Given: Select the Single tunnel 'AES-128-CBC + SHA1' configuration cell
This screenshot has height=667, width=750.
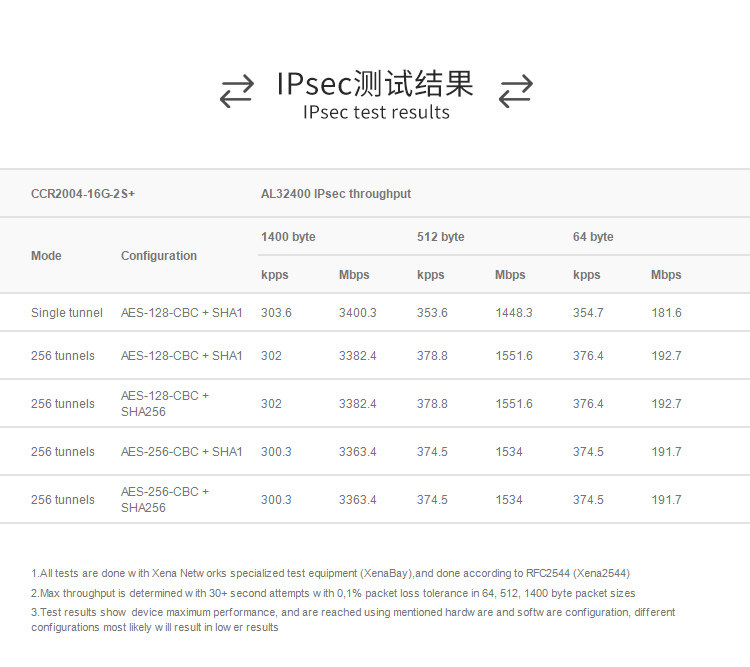Looking at the screenshot, I should (x=182, y=313).
